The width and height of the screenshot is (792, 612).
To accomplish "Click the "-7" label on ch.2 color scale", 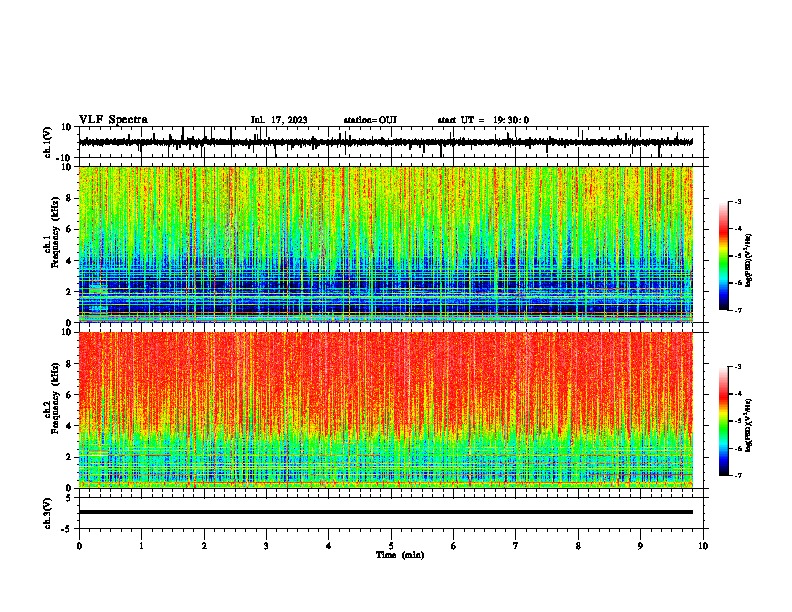I will (738, 475).
